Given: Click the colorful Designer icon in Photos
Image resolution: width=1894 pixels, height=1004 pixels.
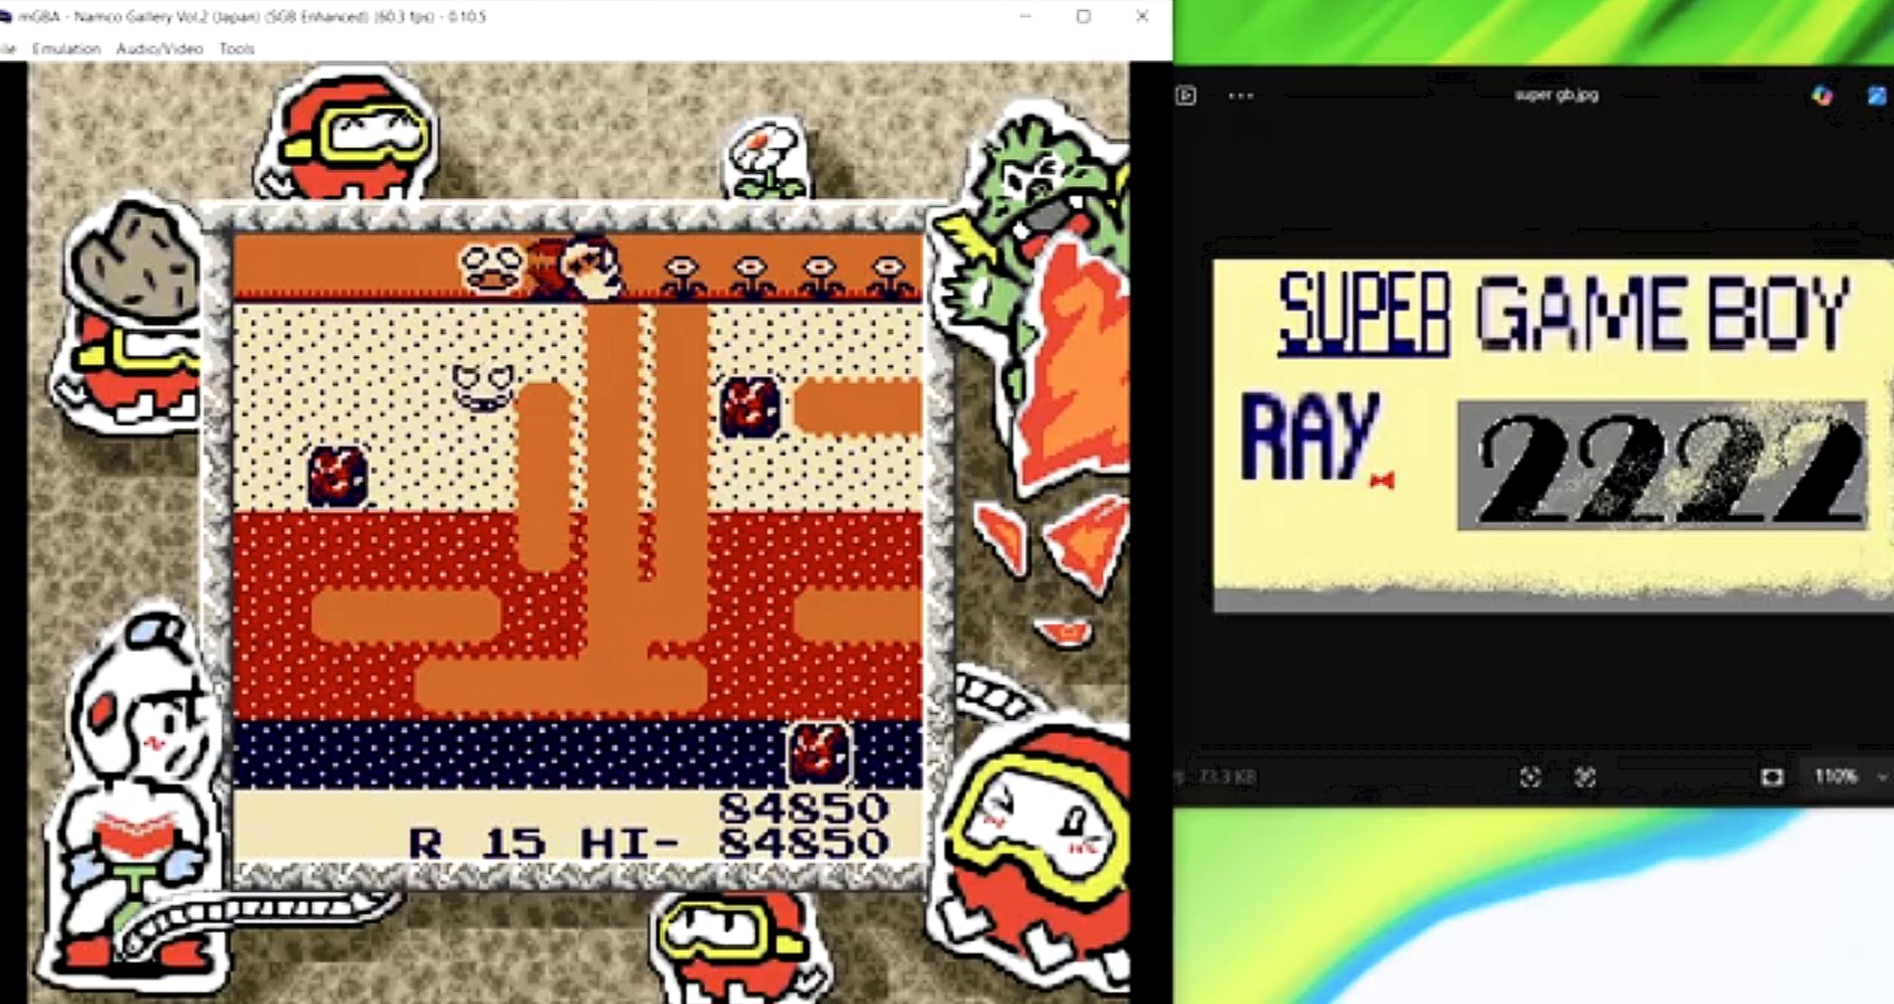Looking at the screenshot, I should pos(1822,96).
